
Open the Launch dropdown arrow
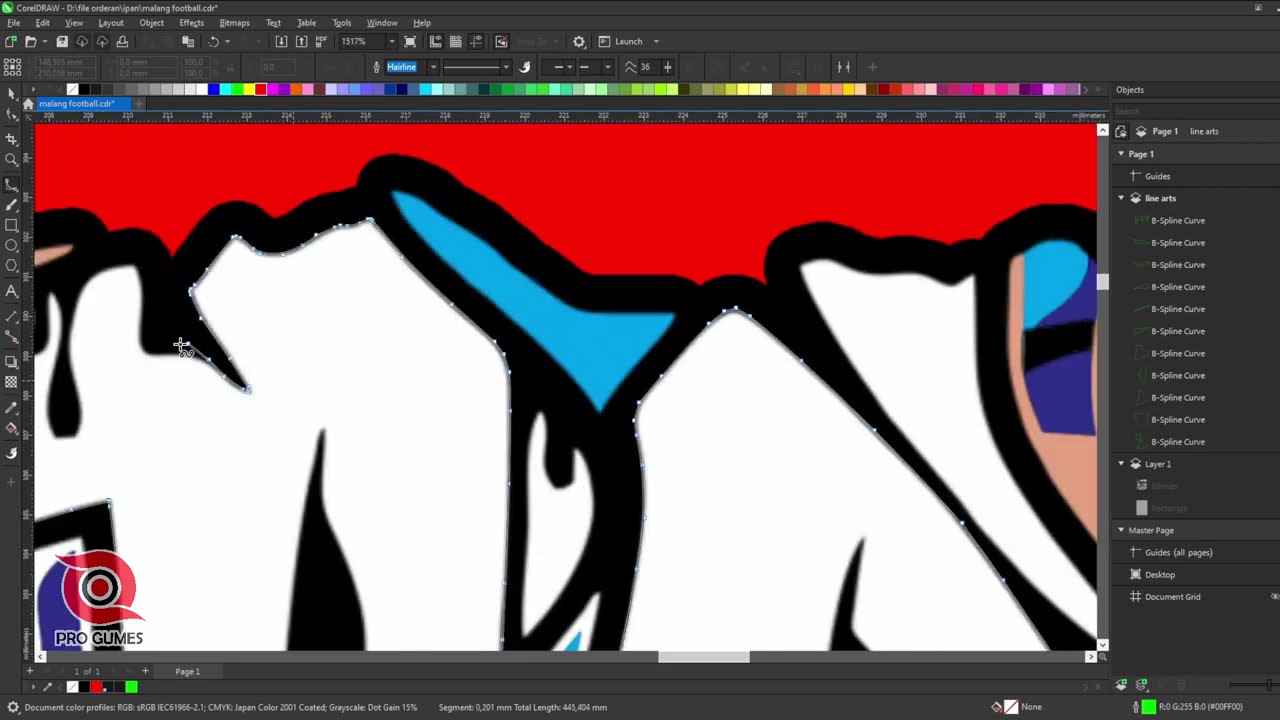656,41
